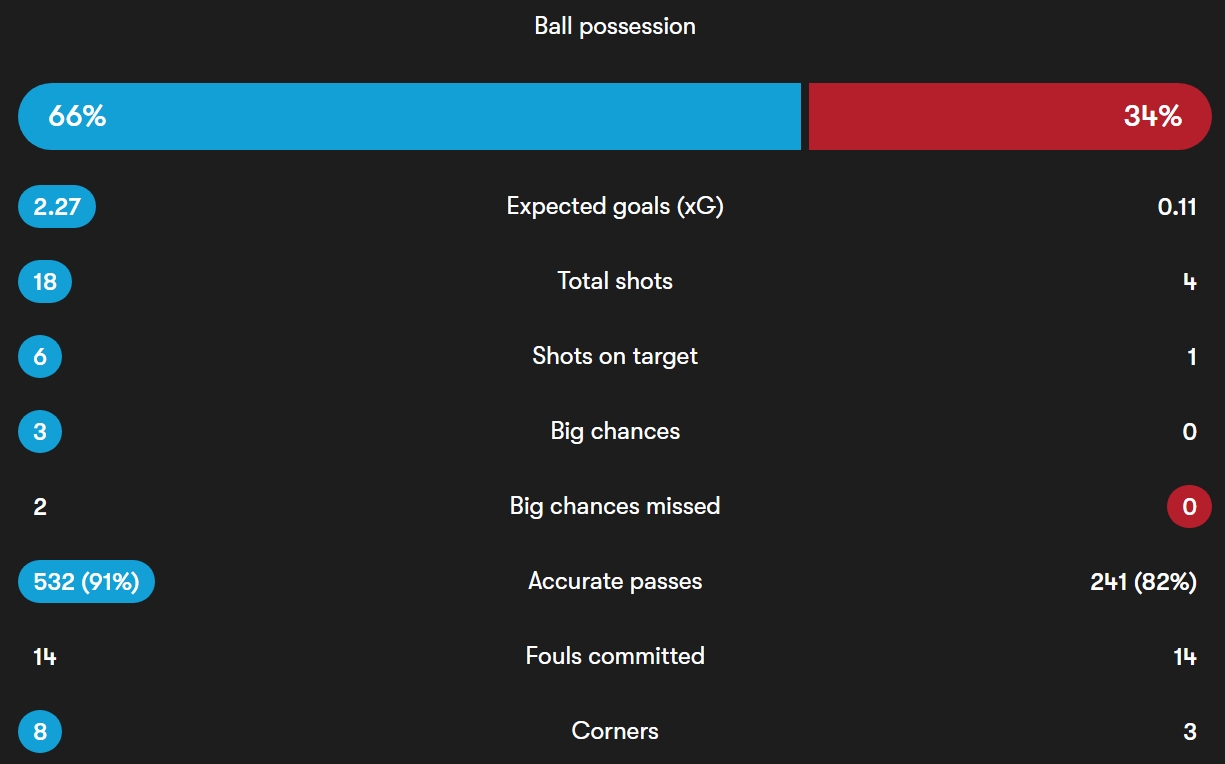
Task: Click the 532 (91%) accurate passes badge
Action: 86,582
